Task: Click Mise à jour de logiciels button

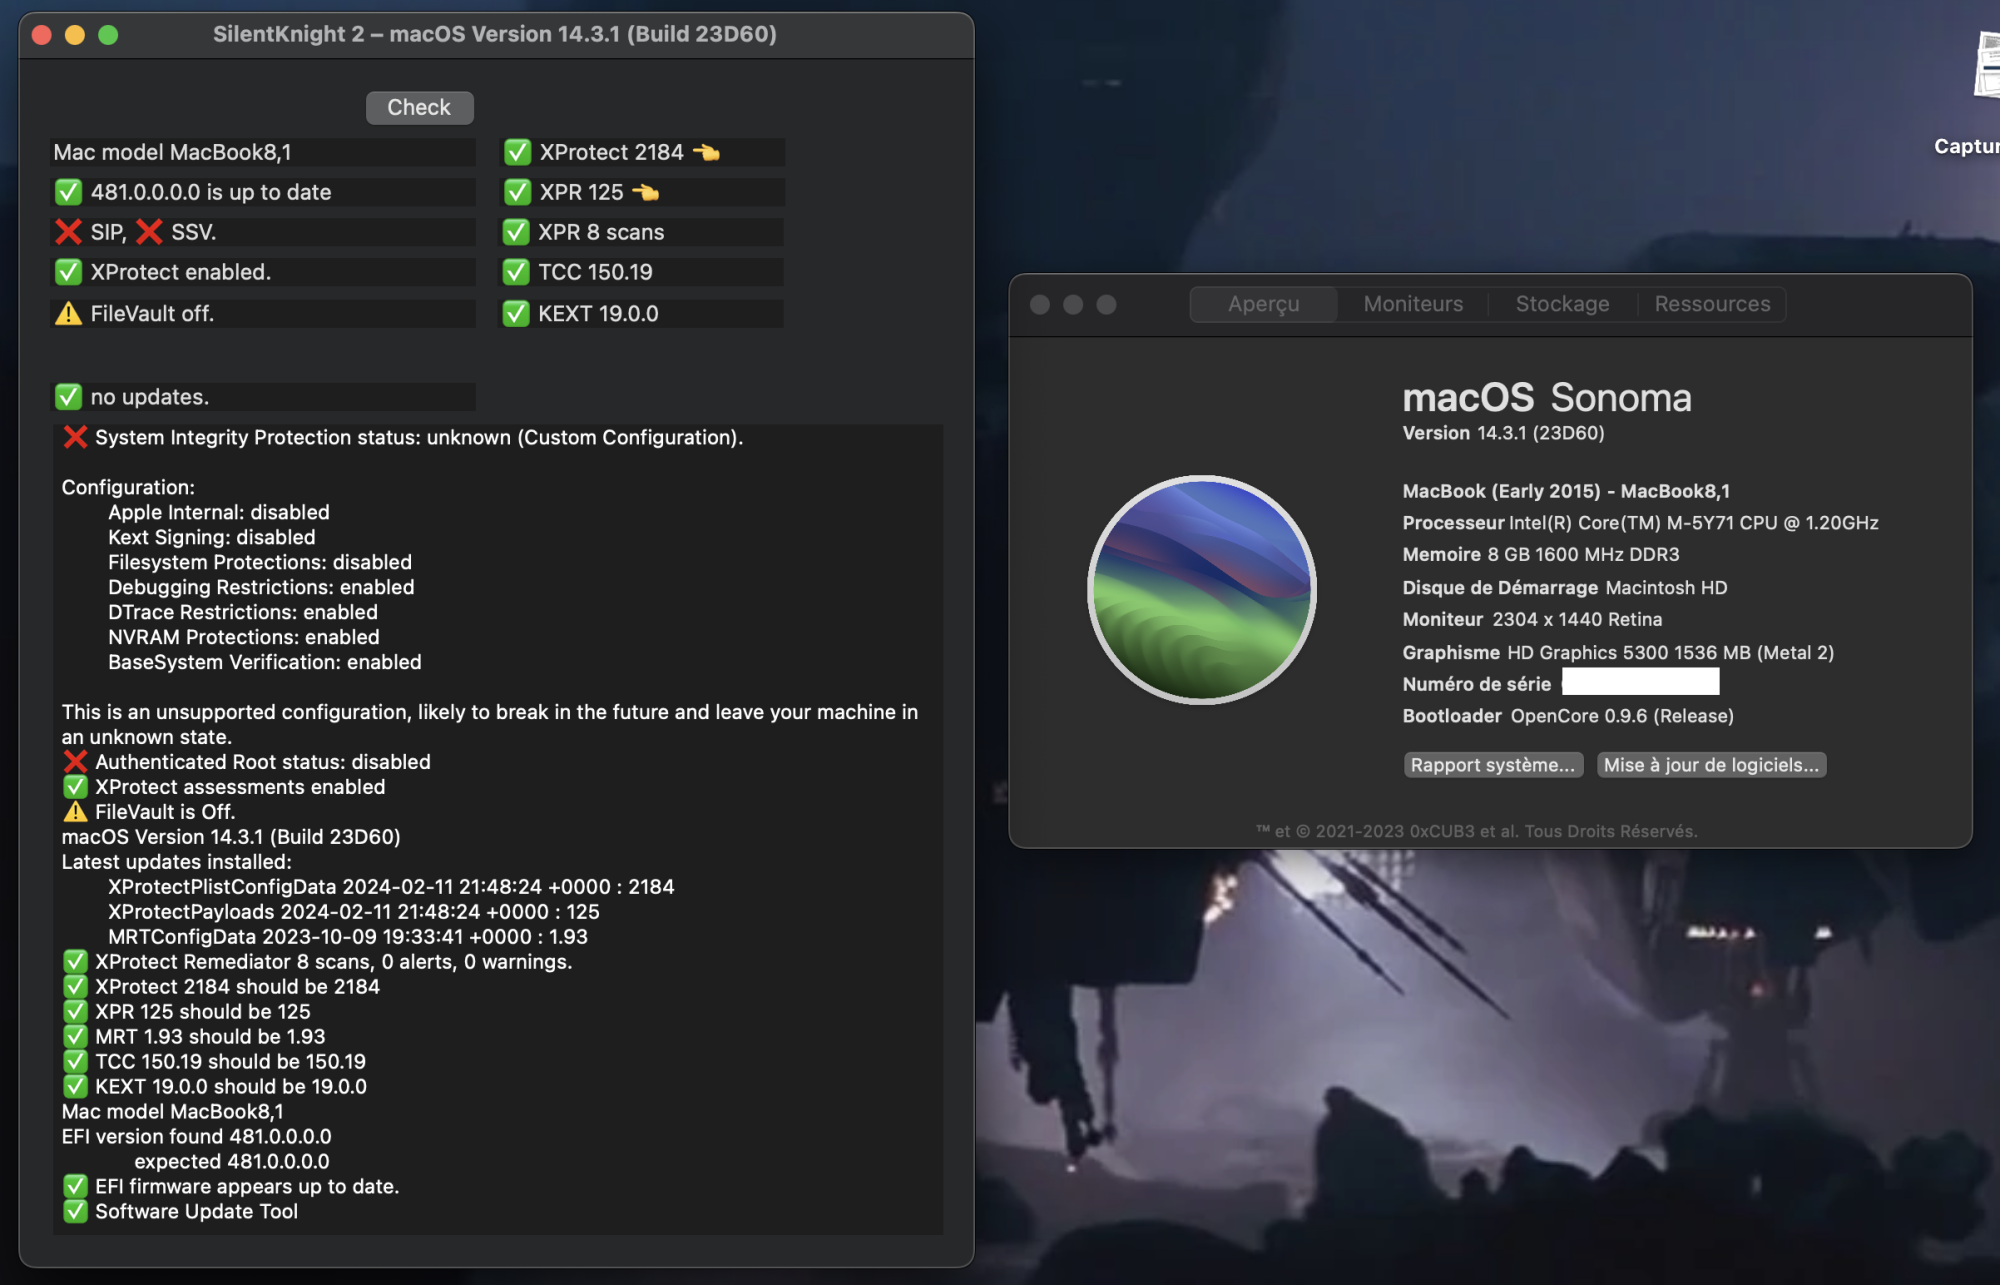Action: tap(1710, 765)
